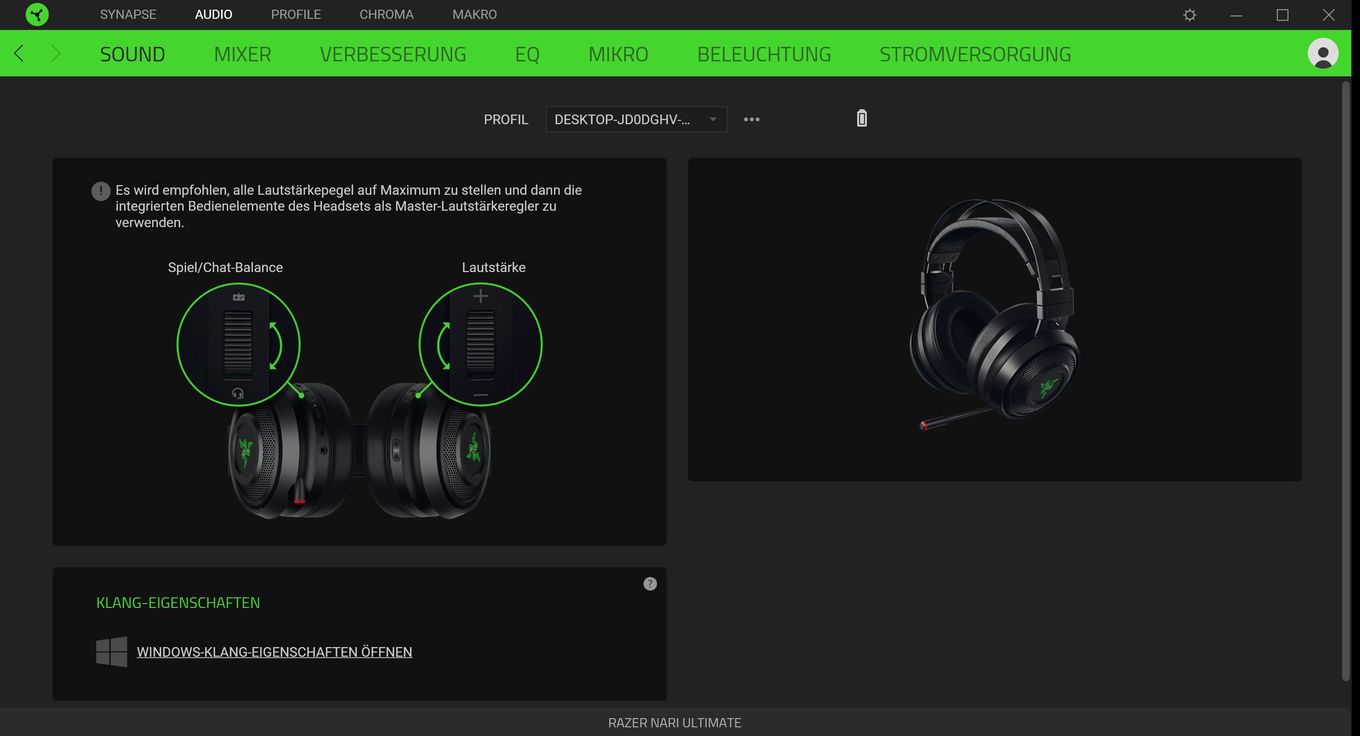Viewport: 1360px width, 736px height.
Task: Switch to the MIKRO tab
Action: (x=618, y=54)
